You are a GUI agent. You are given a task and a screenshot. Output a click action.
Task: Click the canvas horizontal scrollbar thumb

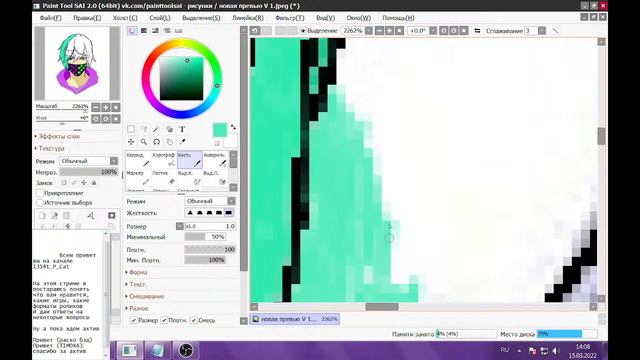click(382, 307)
